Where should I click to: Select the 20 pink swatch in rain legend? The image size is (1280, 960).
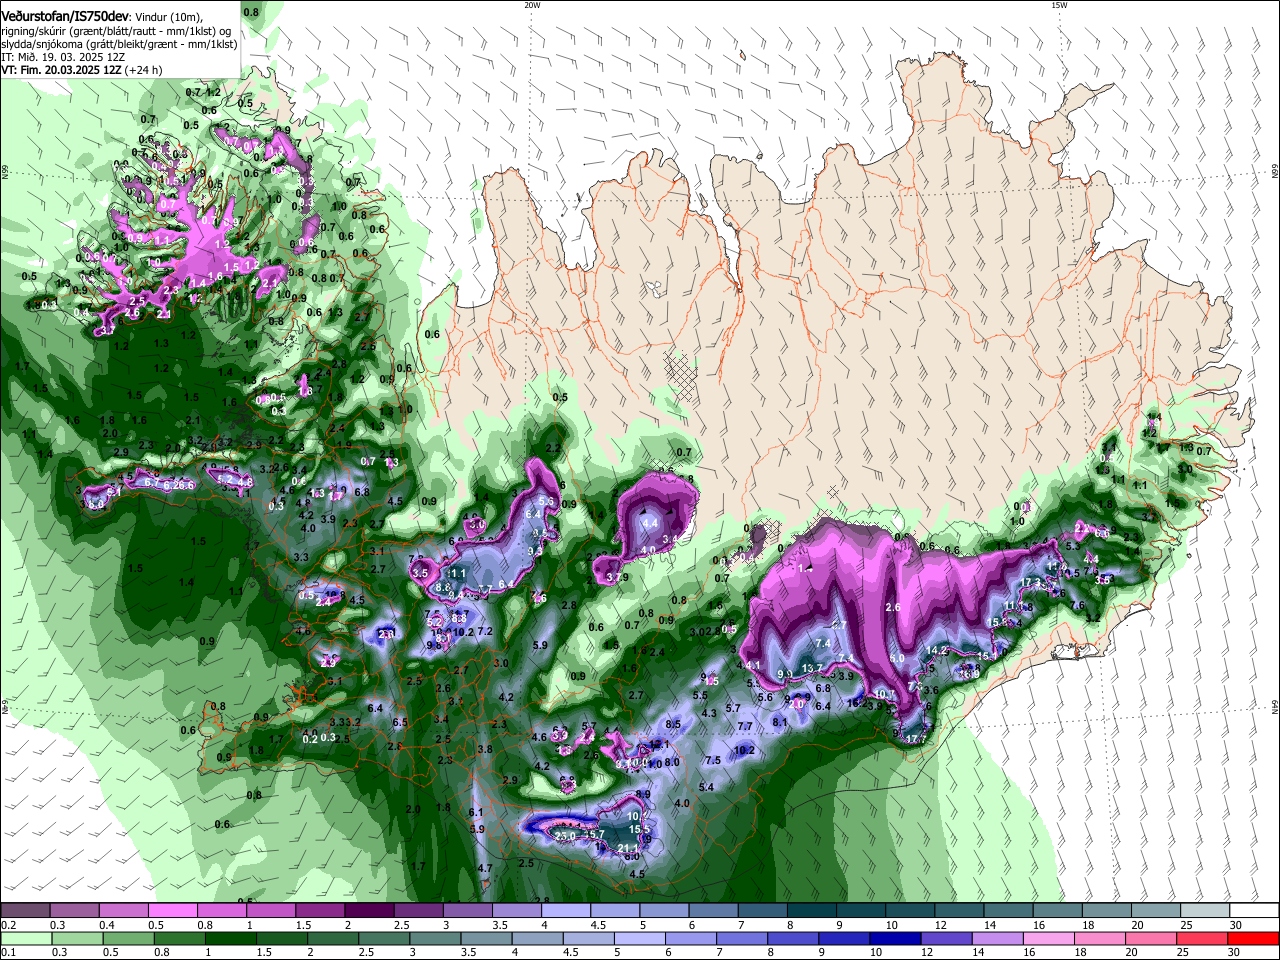[1151, 938]
